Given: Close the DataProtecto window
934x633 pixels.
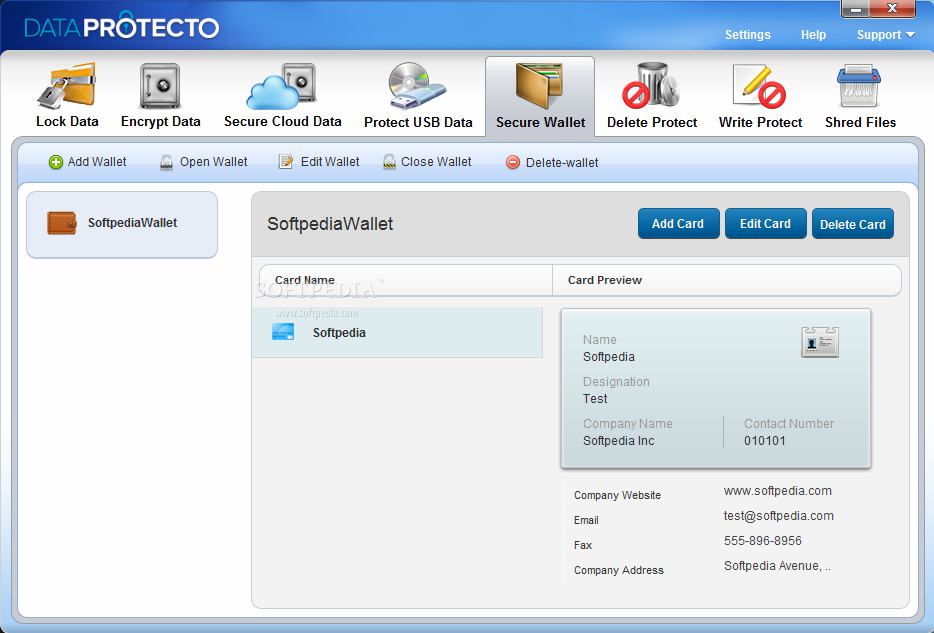Looking at the screenshot, I should tap(892, 8).
